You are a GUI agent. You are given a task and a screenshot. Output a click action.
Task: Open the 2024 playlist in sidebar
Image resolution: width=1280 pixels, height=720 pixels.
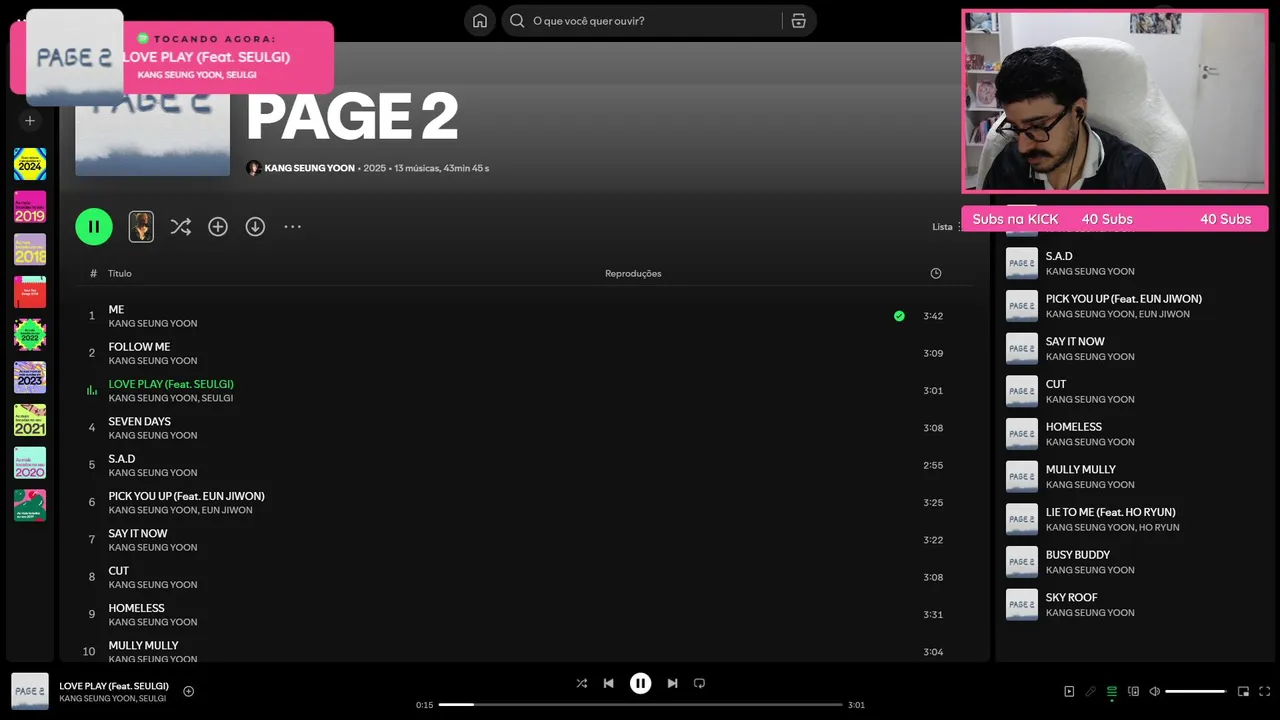(x=30, y=164)
